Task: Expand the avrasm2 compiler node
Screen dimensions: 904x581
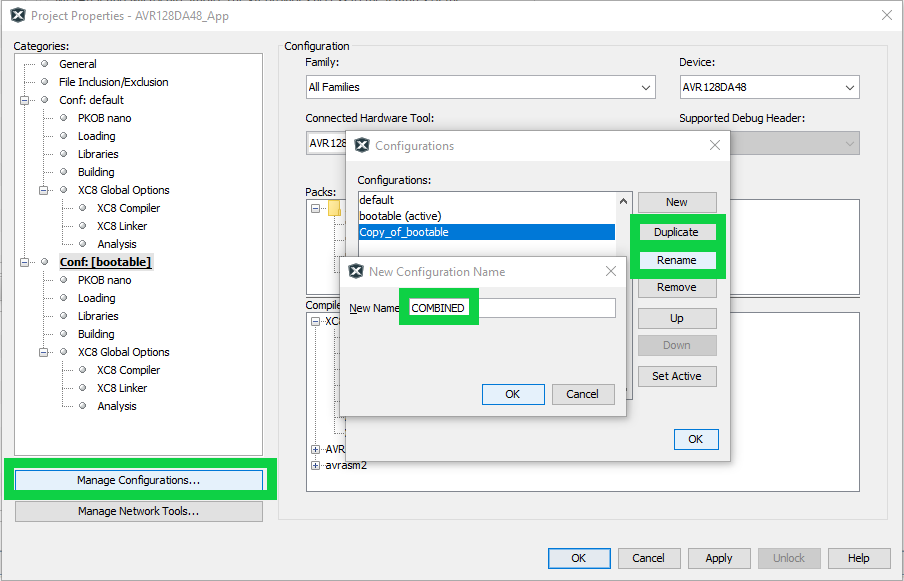Action: (316, 466)
